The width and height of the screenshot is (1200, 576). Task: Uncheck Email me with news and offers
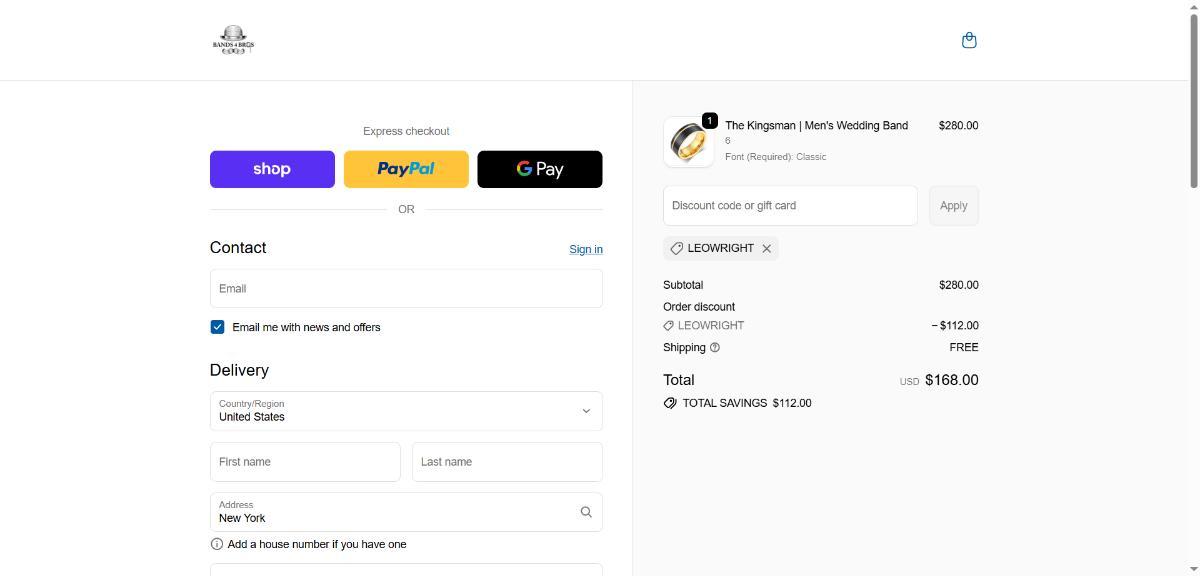click(x=217, y=327)
